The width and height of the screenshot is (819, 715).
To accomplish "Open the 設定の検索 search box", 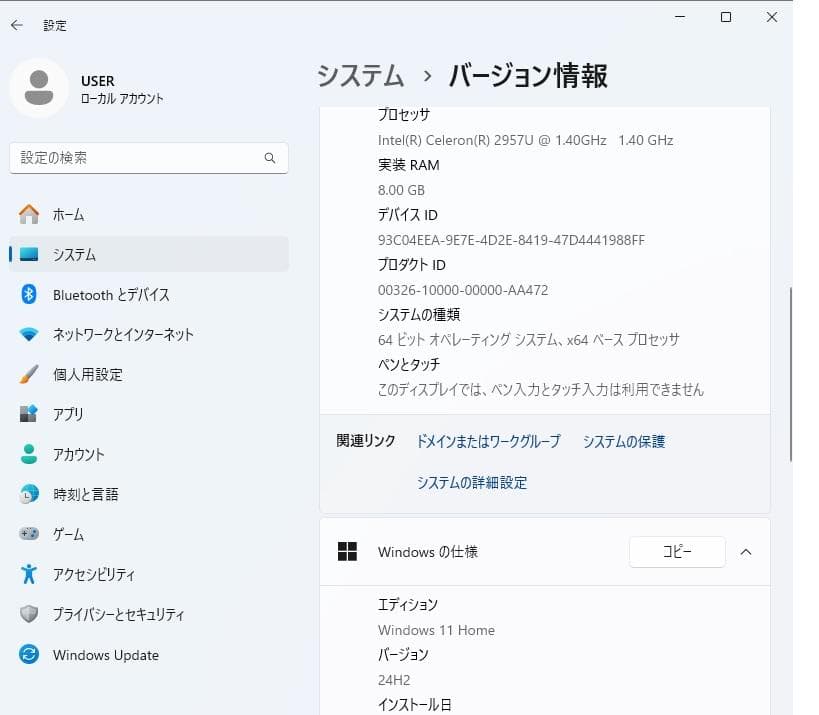I will click(148, 158).
